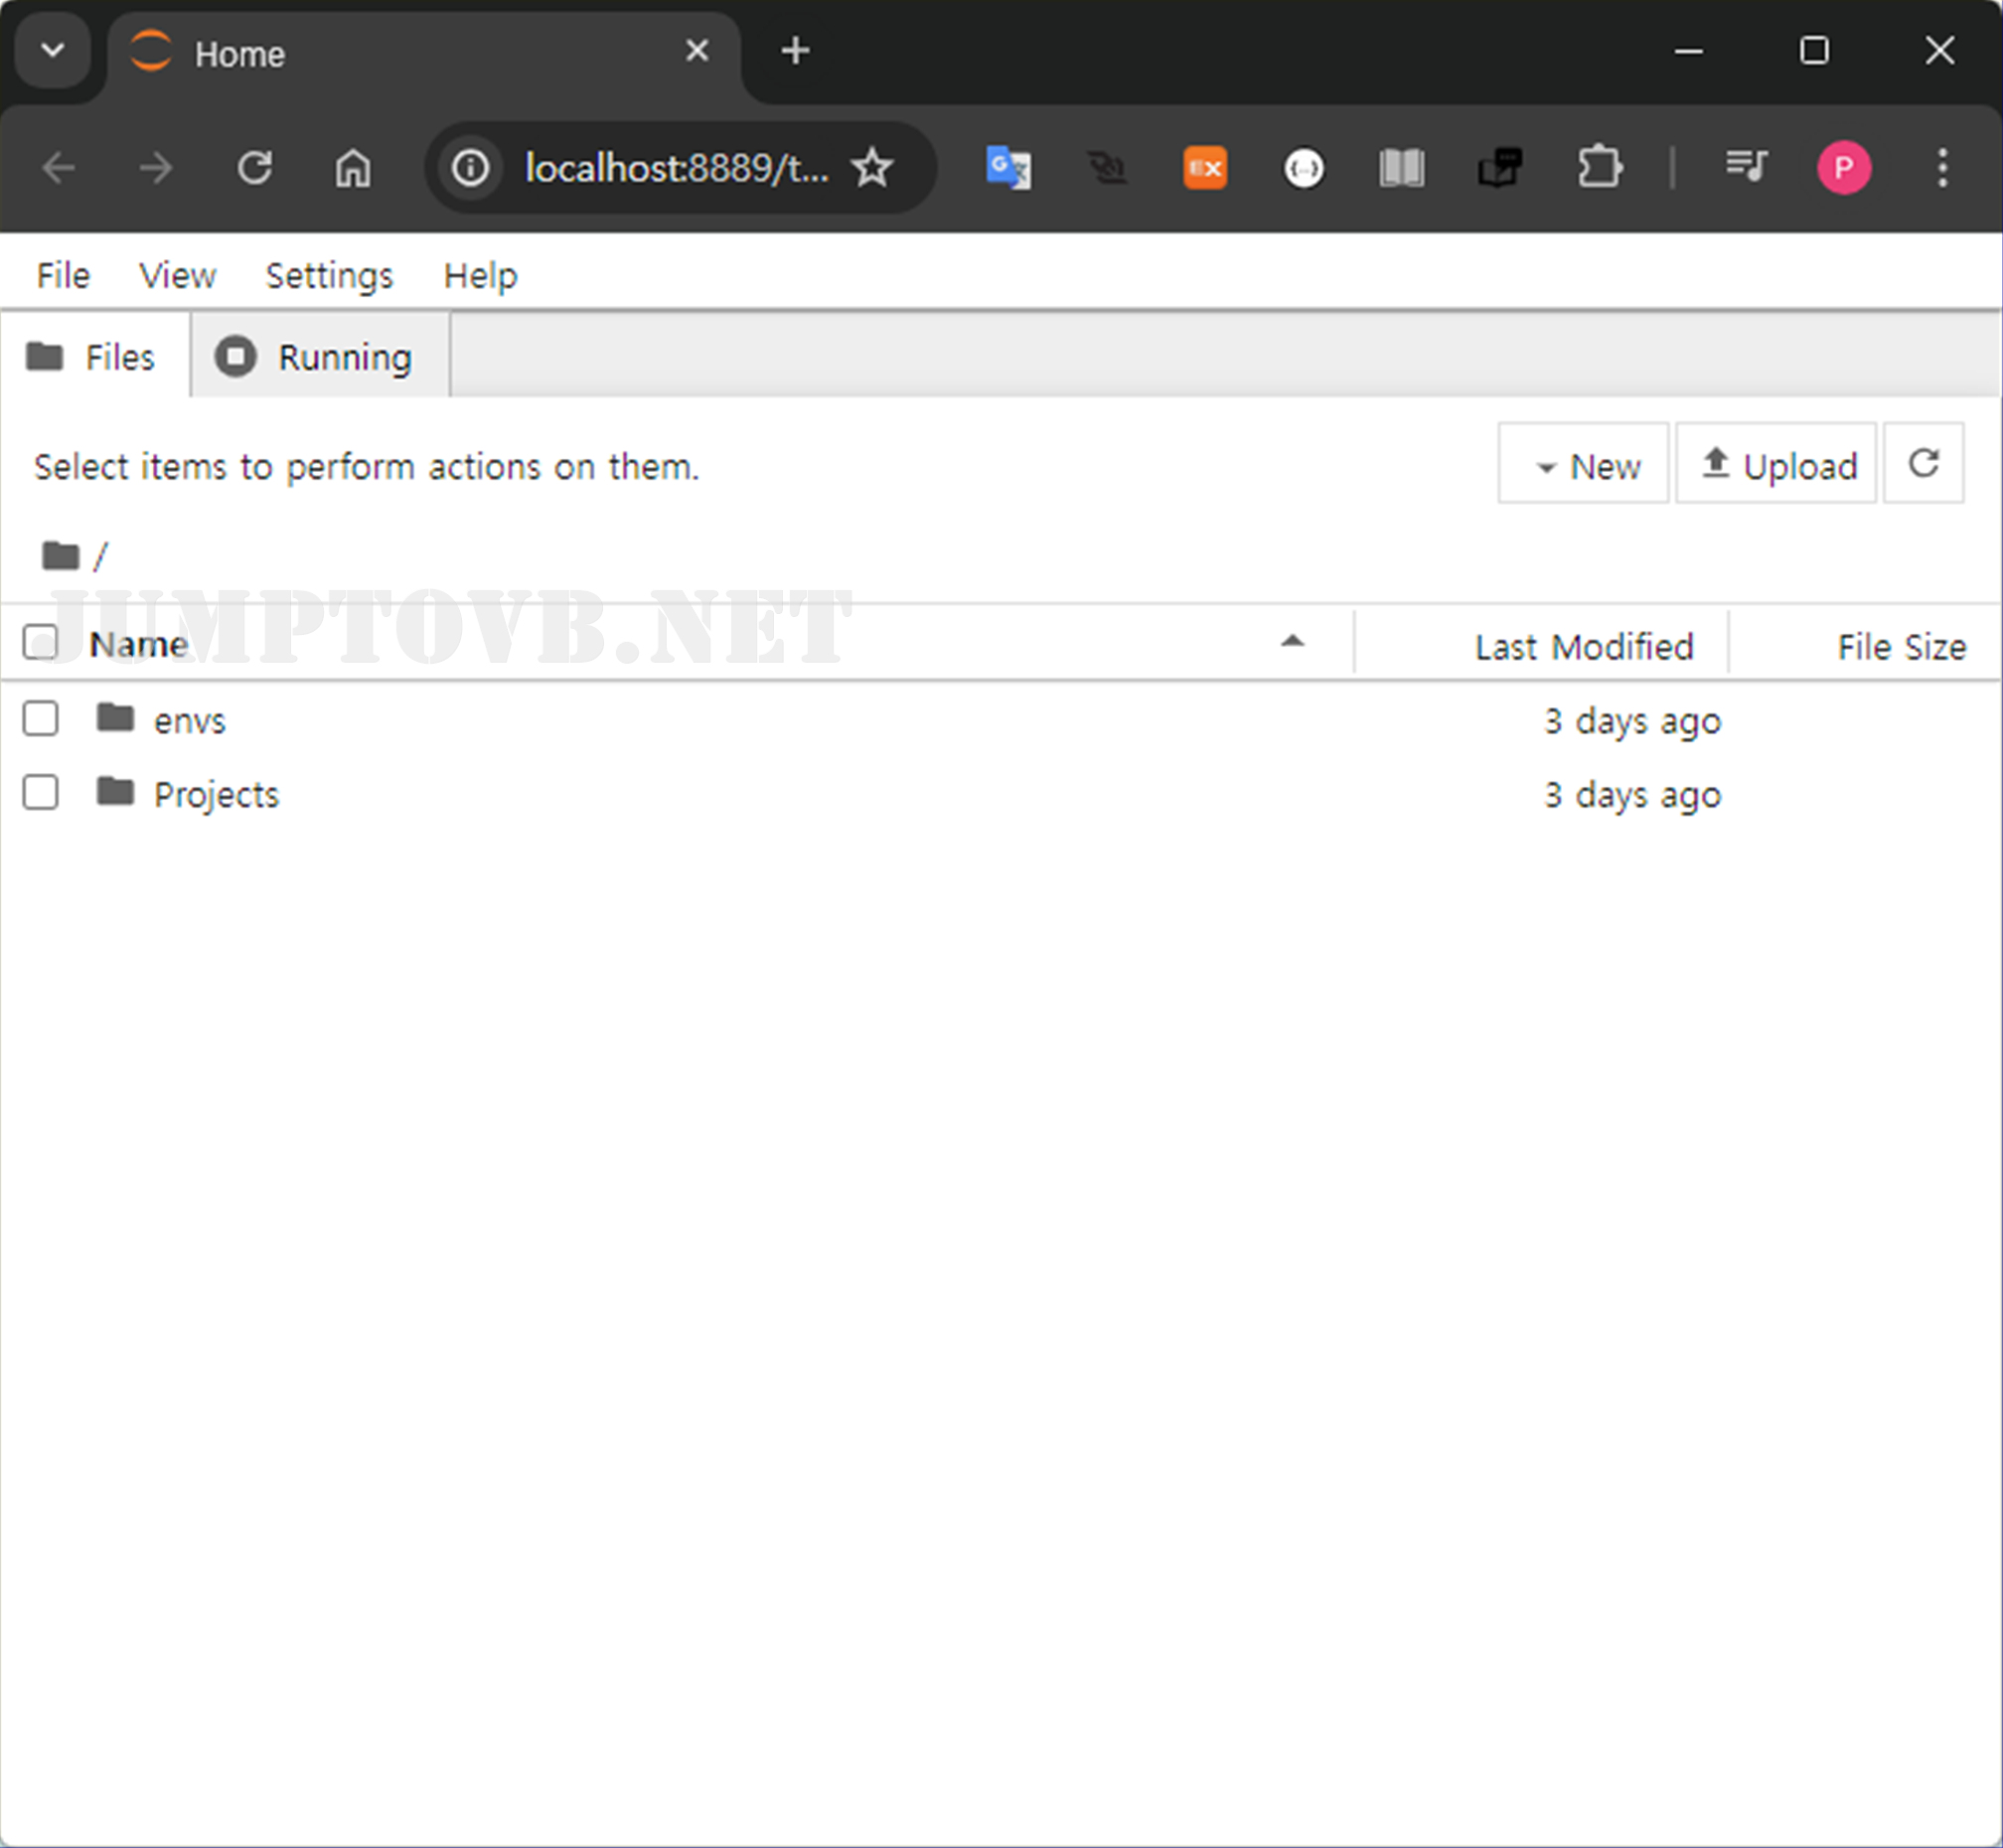Screen dimensions: 2003x1848
Task: Open Chrome three-dot menu
Action: (1941, 167)
